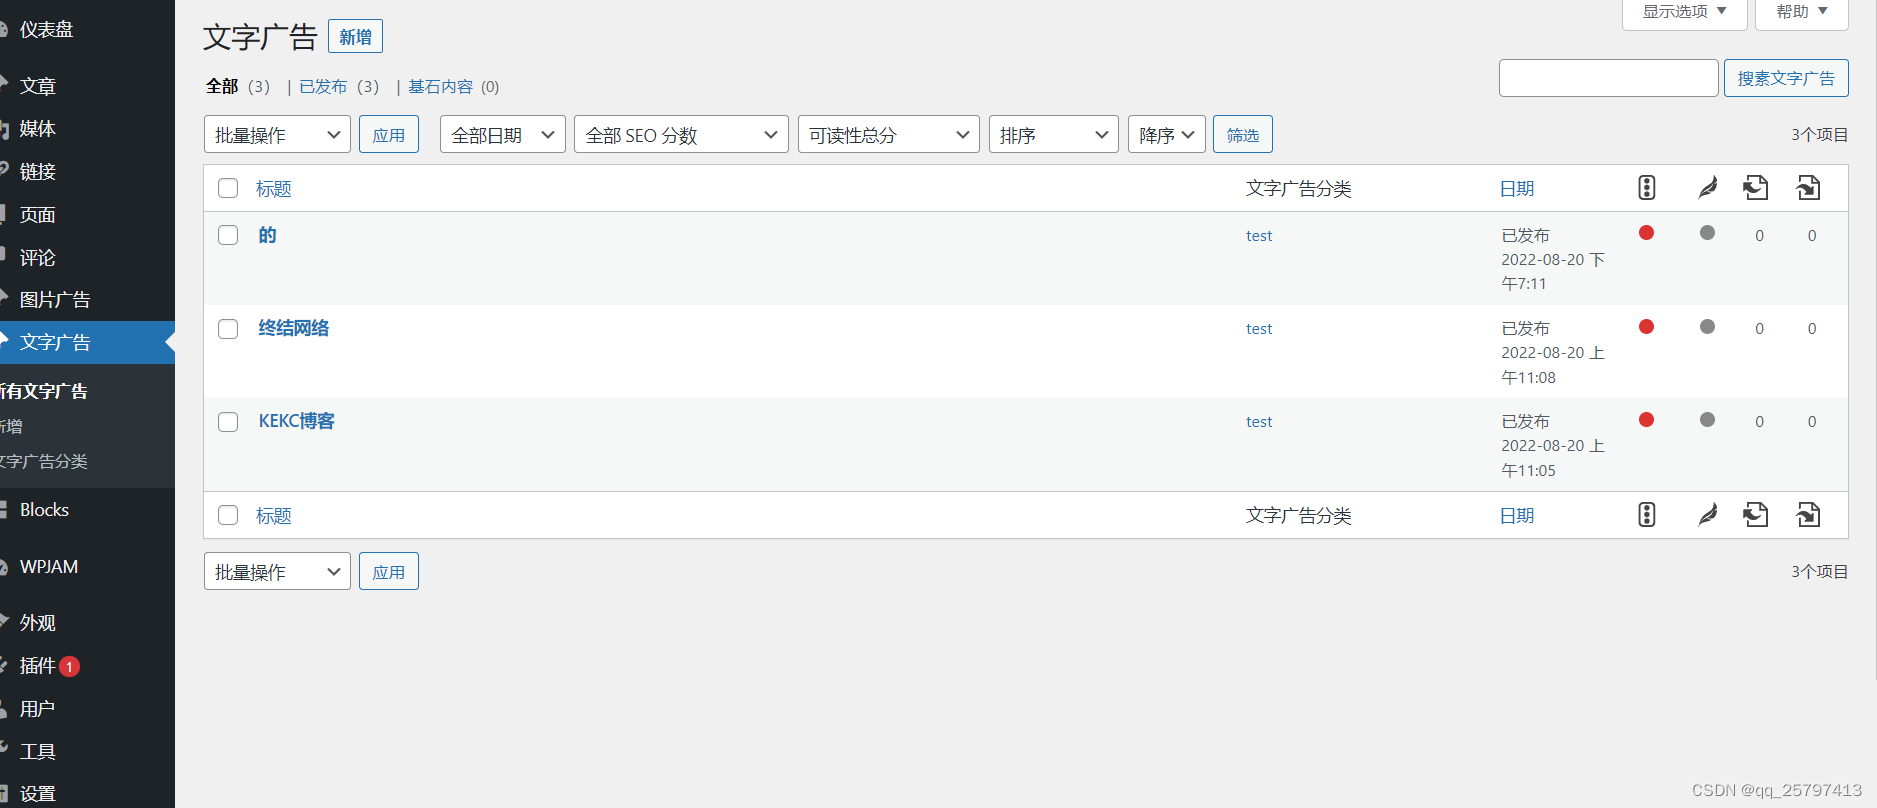Click test category link in KEKC博客 row

1259,422
